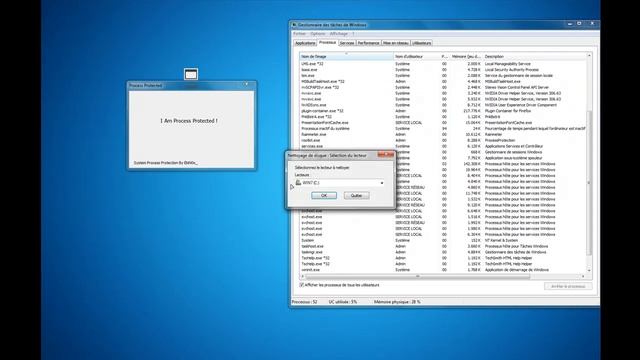
Task: Click the vertical scrollbar of the process list
Action: click(x=589, y=183)
